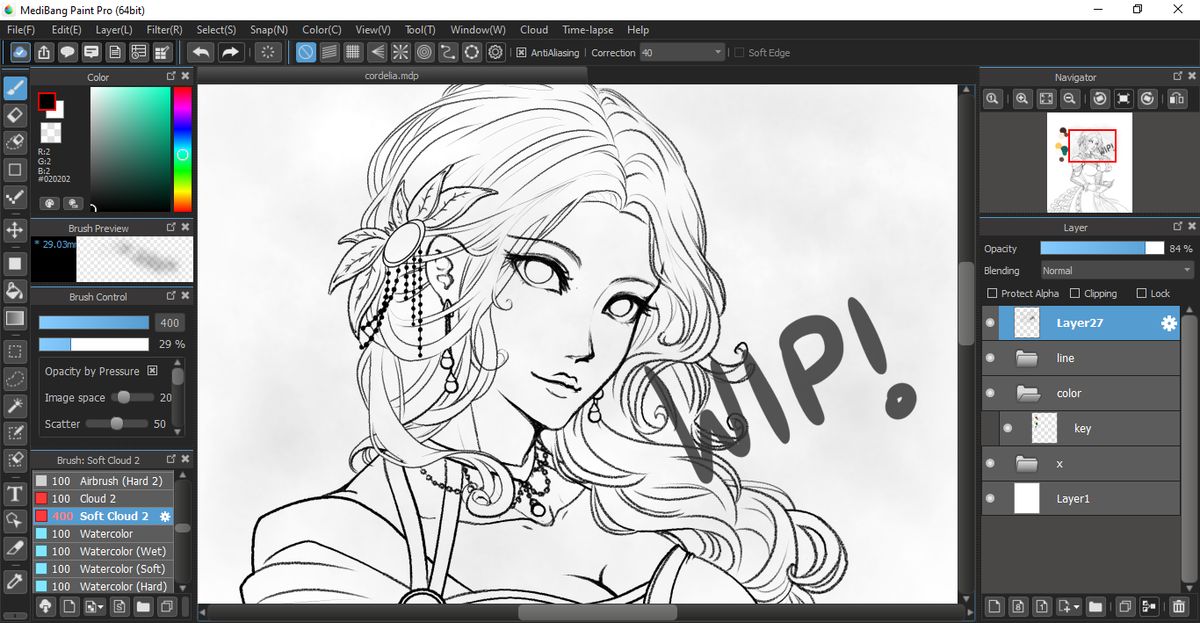Viewport: 1200px width, 623px height.
Task: Delete layer with trash icon
Action: pos(1178,606)
